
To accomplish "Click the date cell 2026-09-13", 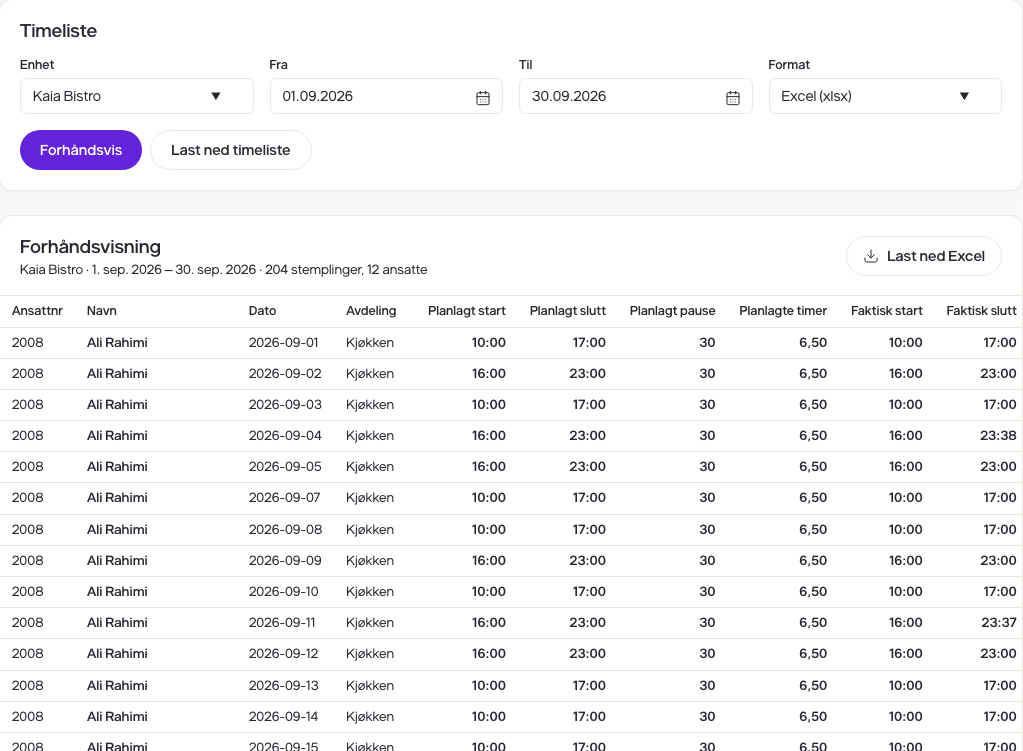I will tap(284, 685).
